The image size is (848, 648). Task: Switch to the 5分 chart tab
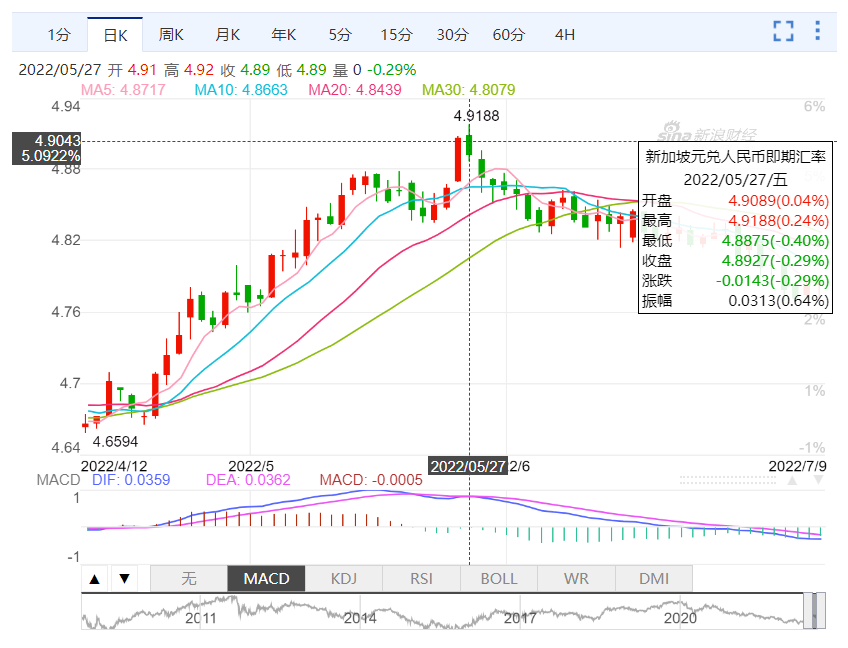coord(340,35)
